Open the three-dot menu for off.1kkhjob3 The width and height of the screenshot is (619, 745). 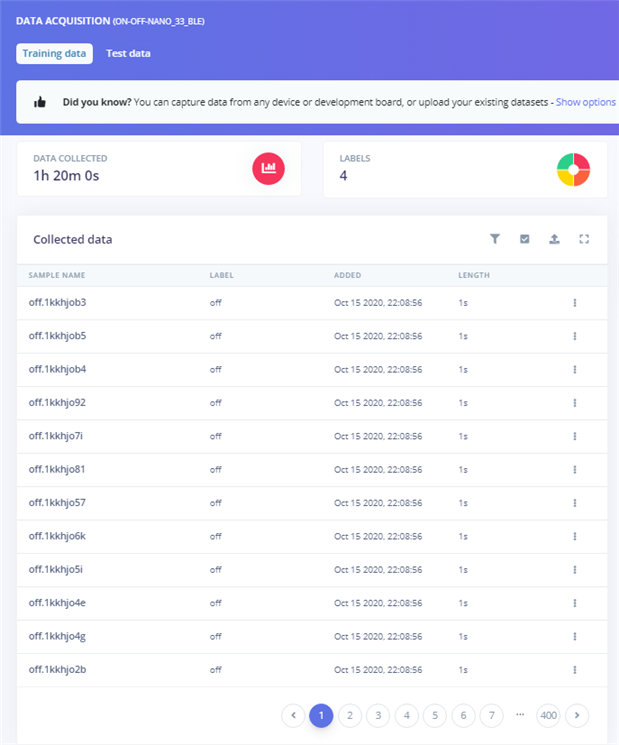(x=575, y=303)
